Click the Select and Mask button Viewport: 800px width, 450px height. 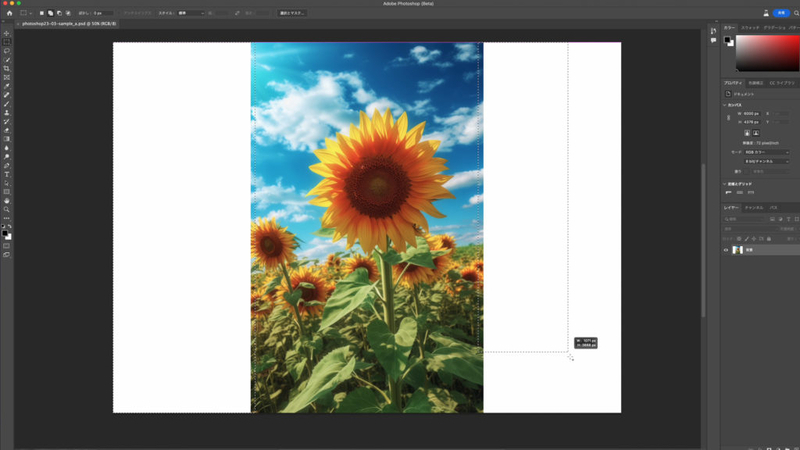(292, 13)
